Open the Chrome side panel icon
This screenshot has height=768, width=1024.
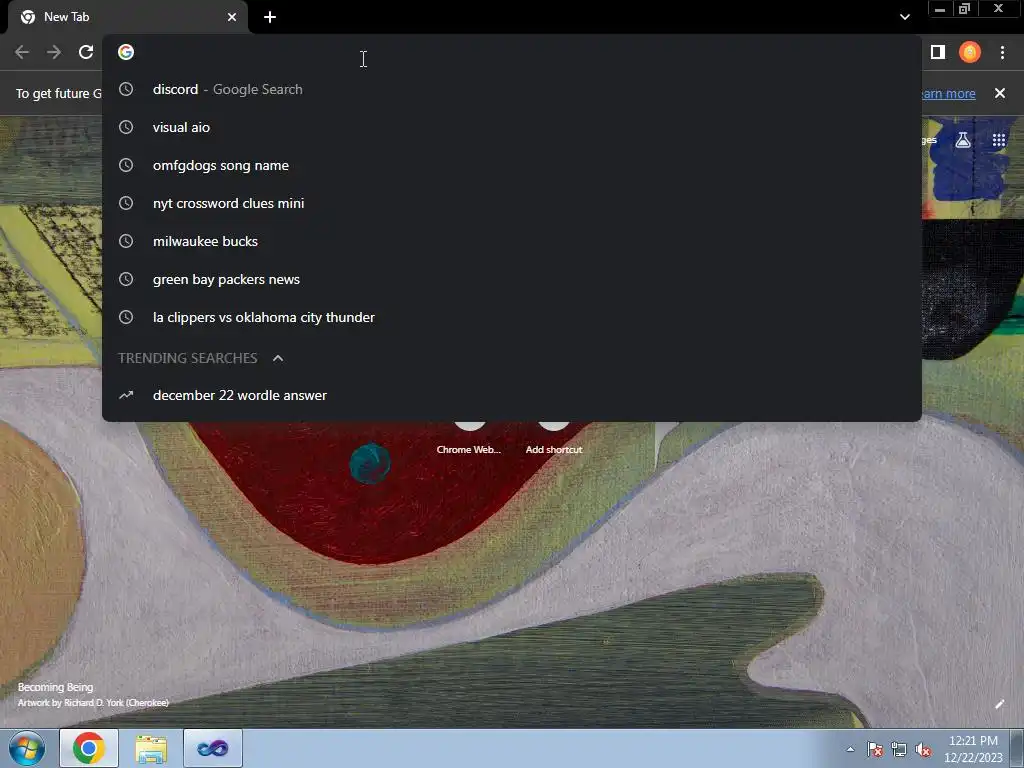tap(938, 52)
